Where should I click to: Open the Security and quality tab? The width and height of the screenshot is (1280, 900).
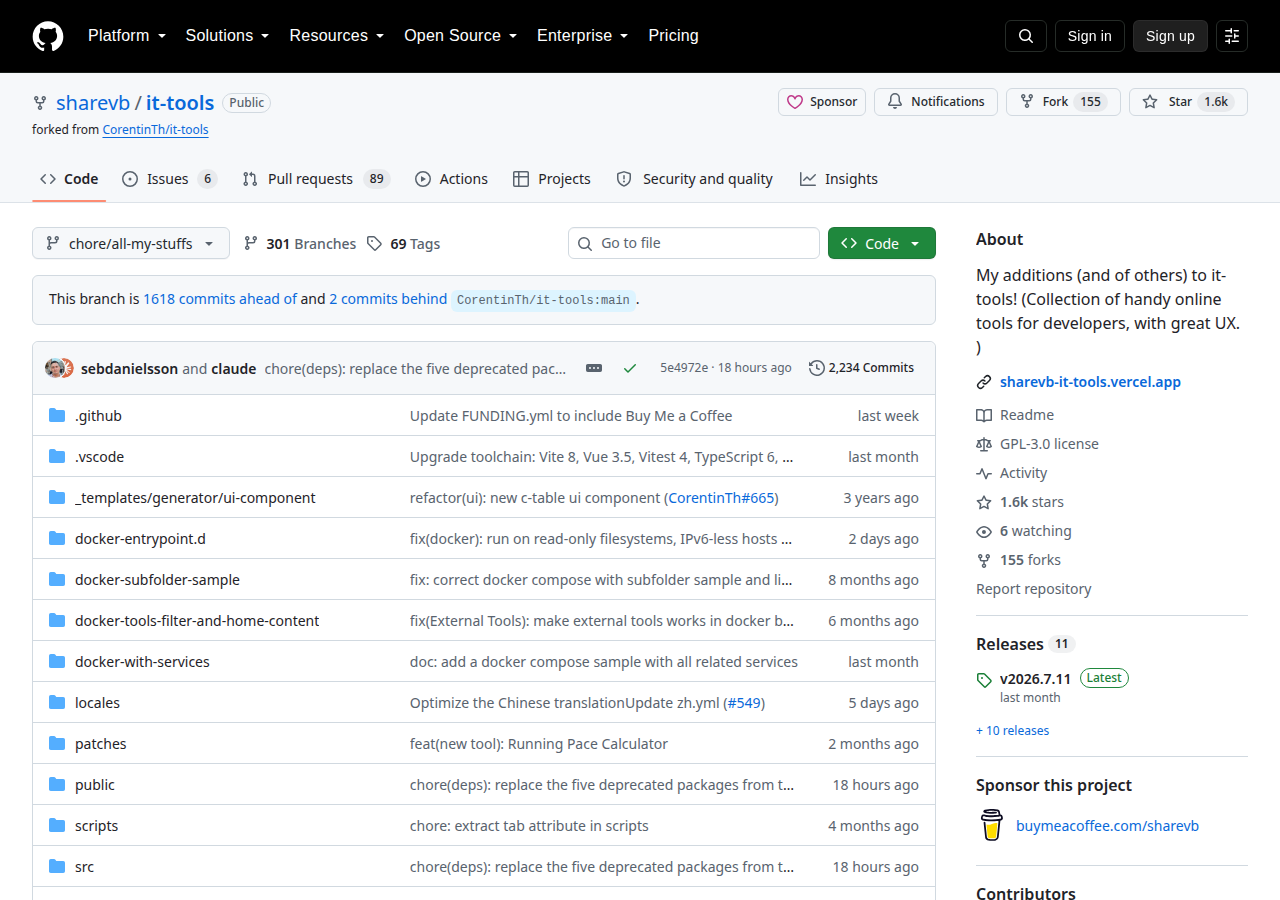click(x=695, y=179)
